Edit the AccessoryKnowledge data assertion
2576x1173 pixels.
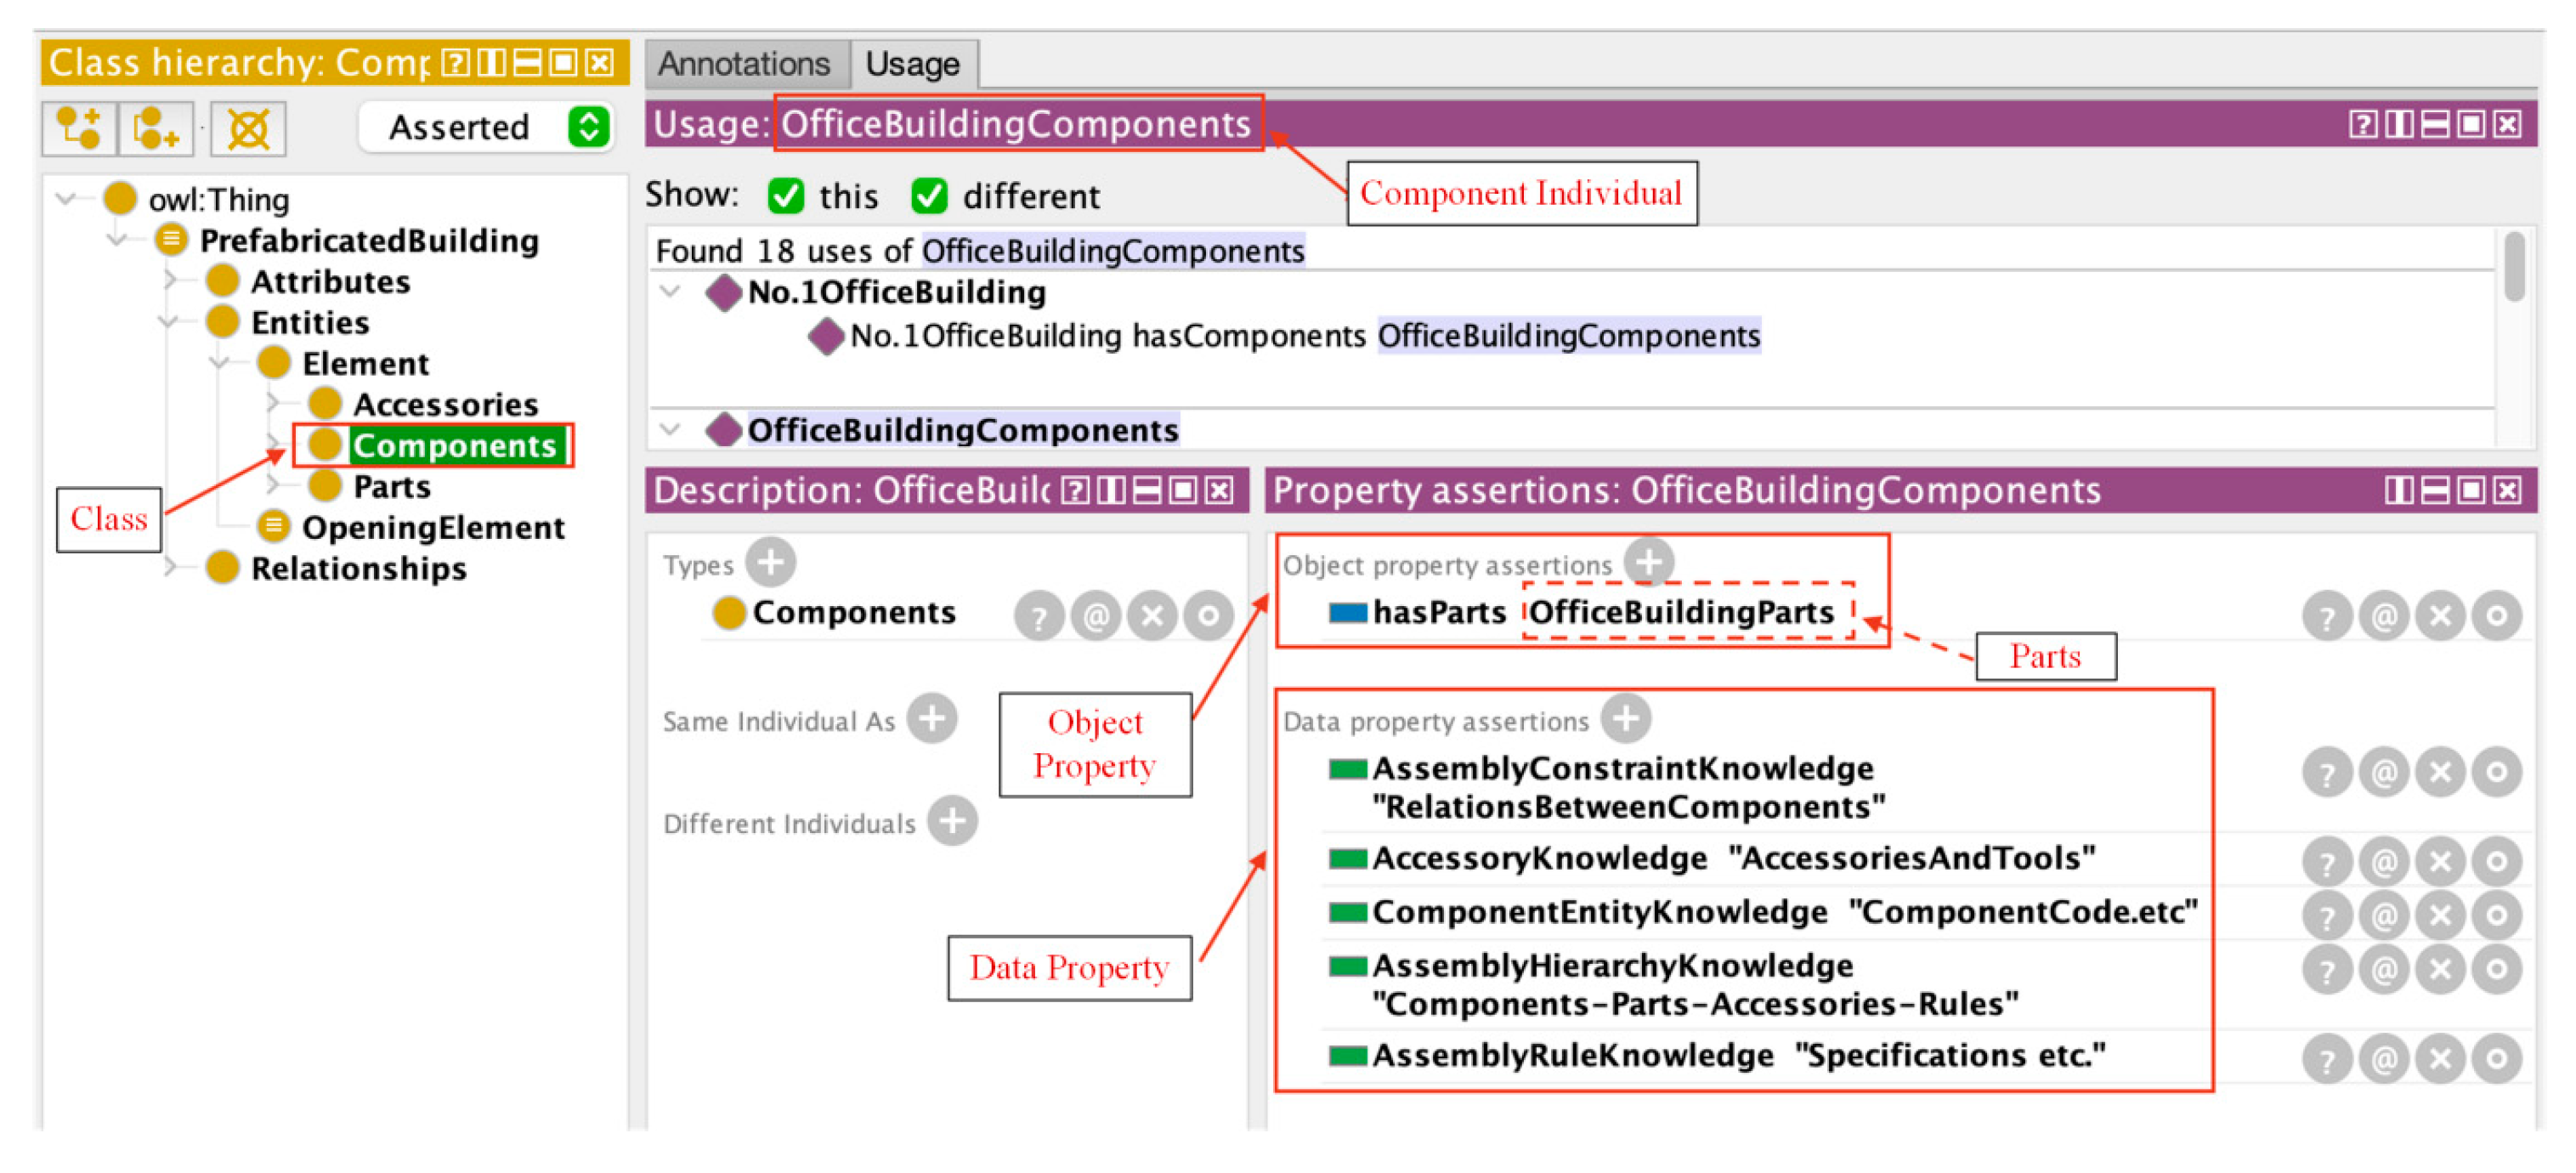[x=2496, y=861]
